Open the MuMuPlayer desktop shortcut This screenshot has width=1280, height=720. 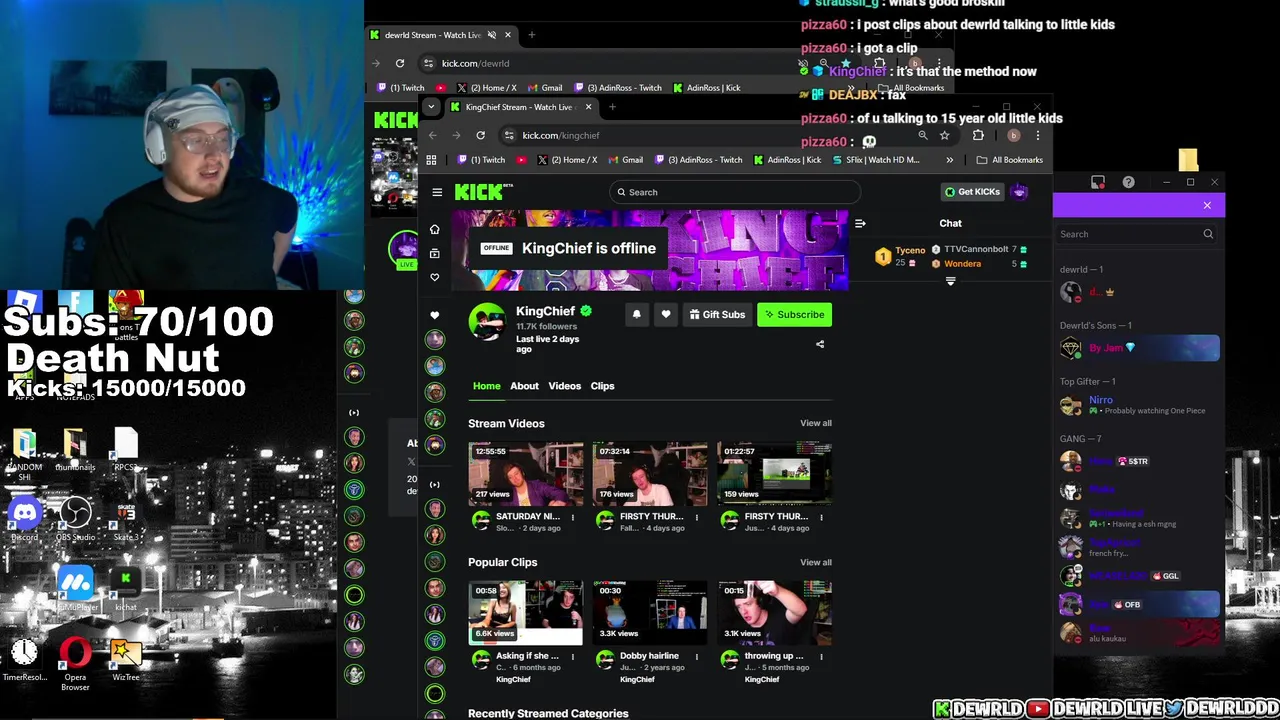tap(75, 588)
